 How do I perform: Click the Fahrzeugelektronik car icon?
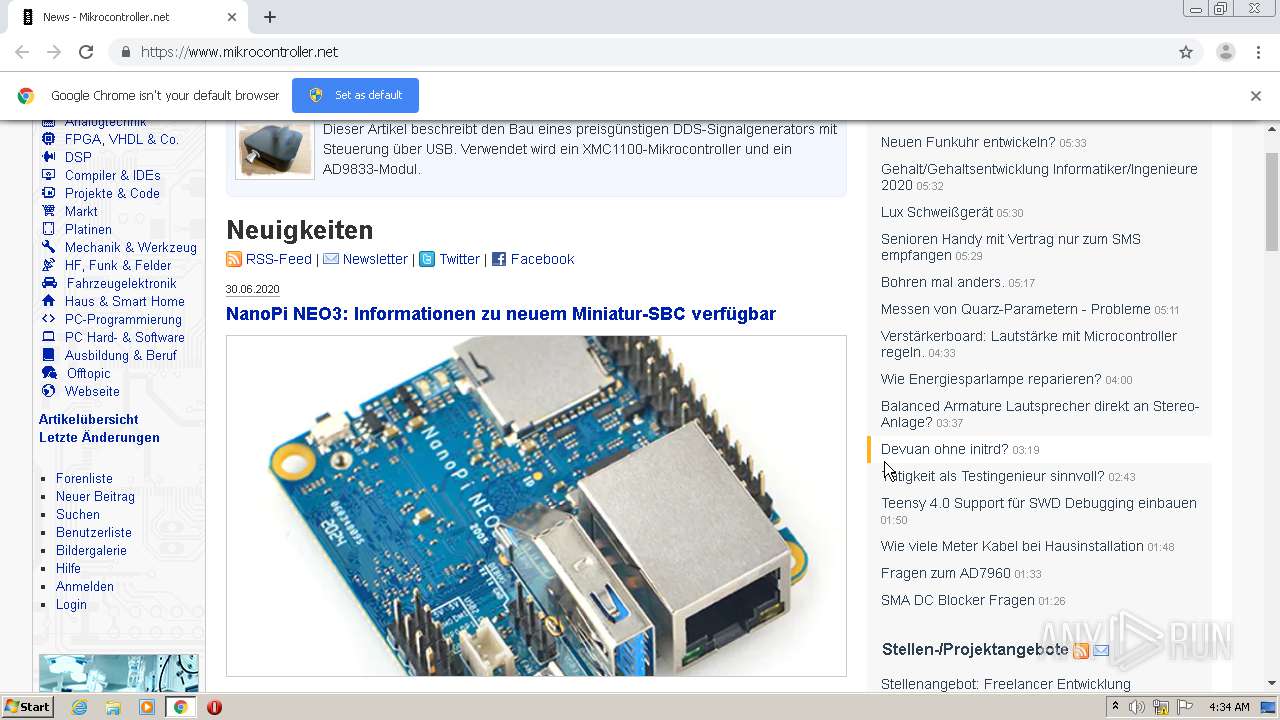pos(48,283)
